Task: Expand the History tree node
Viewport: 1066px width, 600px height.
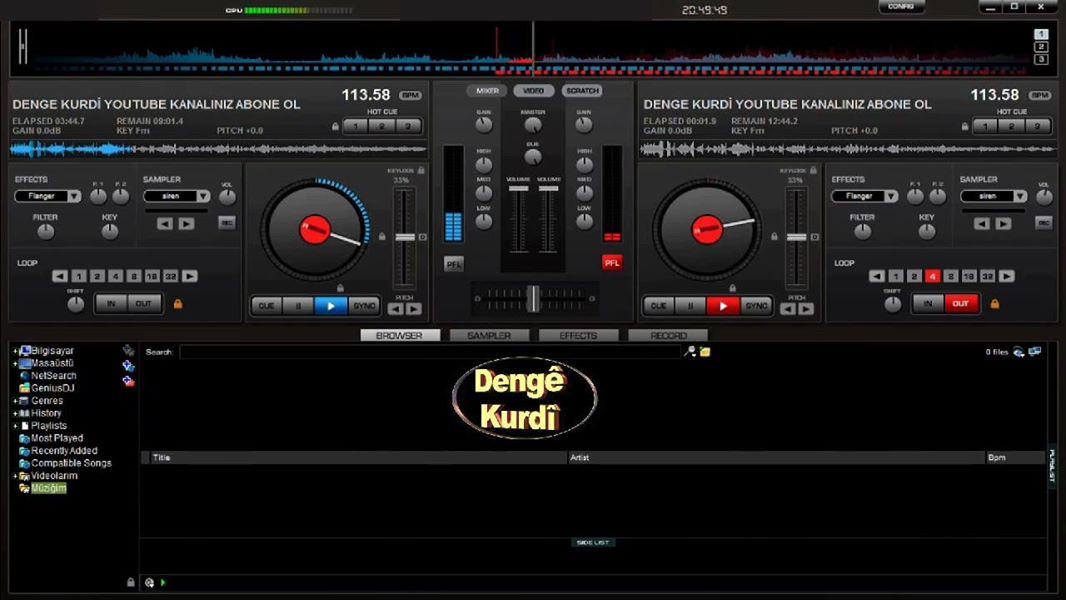Action: point(15,413)
